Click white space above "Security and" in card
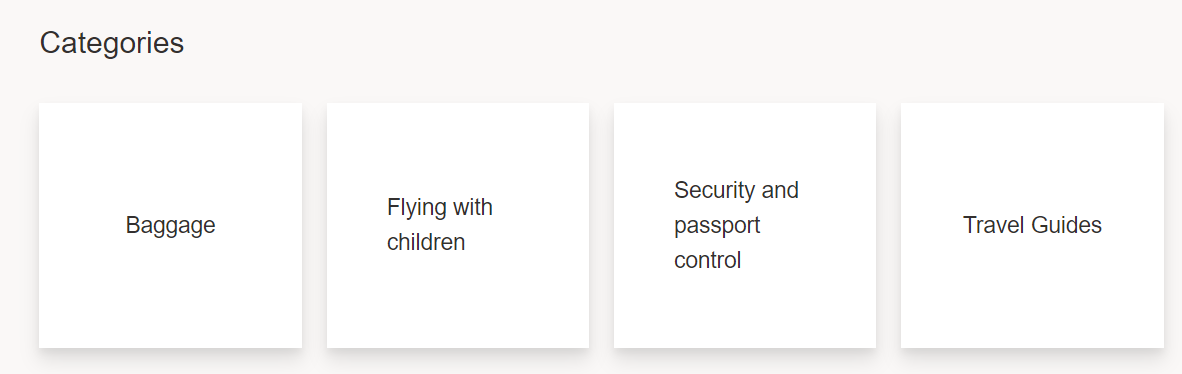The image size is (1182, 374). (736, 139)
